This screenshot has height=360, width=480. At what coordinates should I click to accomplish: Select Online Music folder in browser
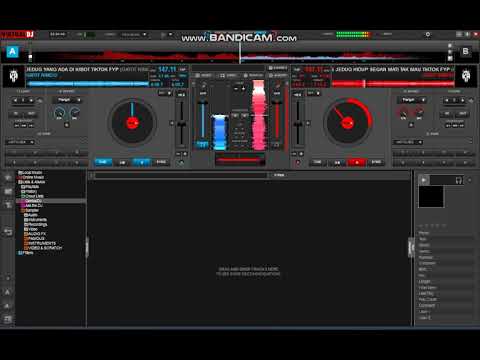pos(31,177)
